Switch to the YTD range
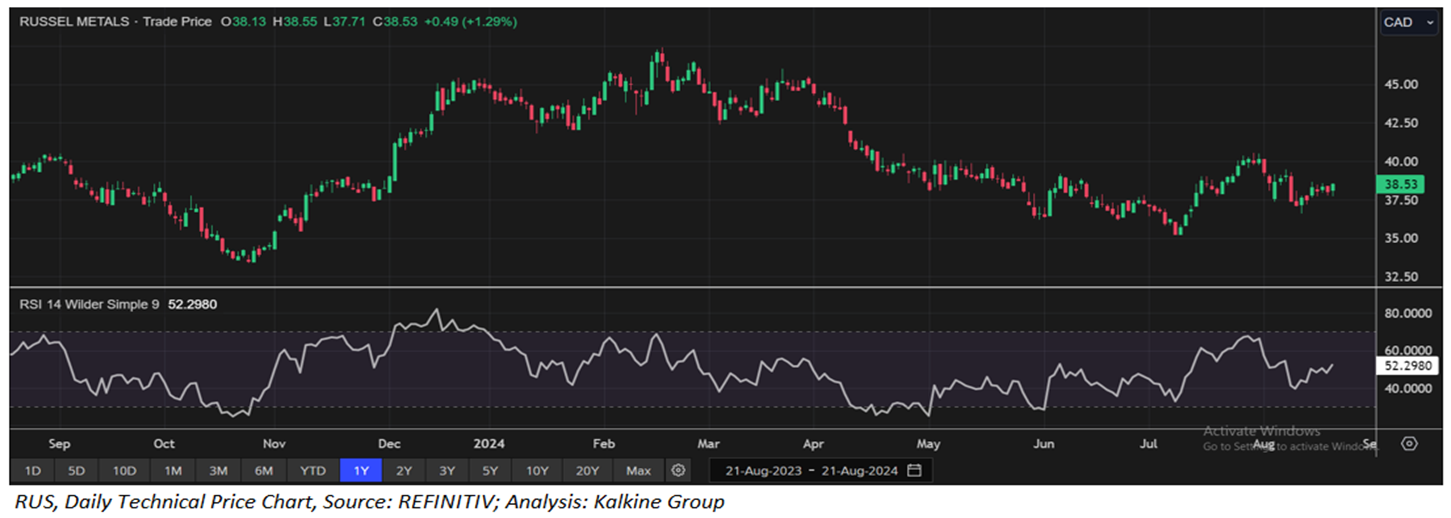This screenshot has width=1451, height=518. (x=313, y=470)
